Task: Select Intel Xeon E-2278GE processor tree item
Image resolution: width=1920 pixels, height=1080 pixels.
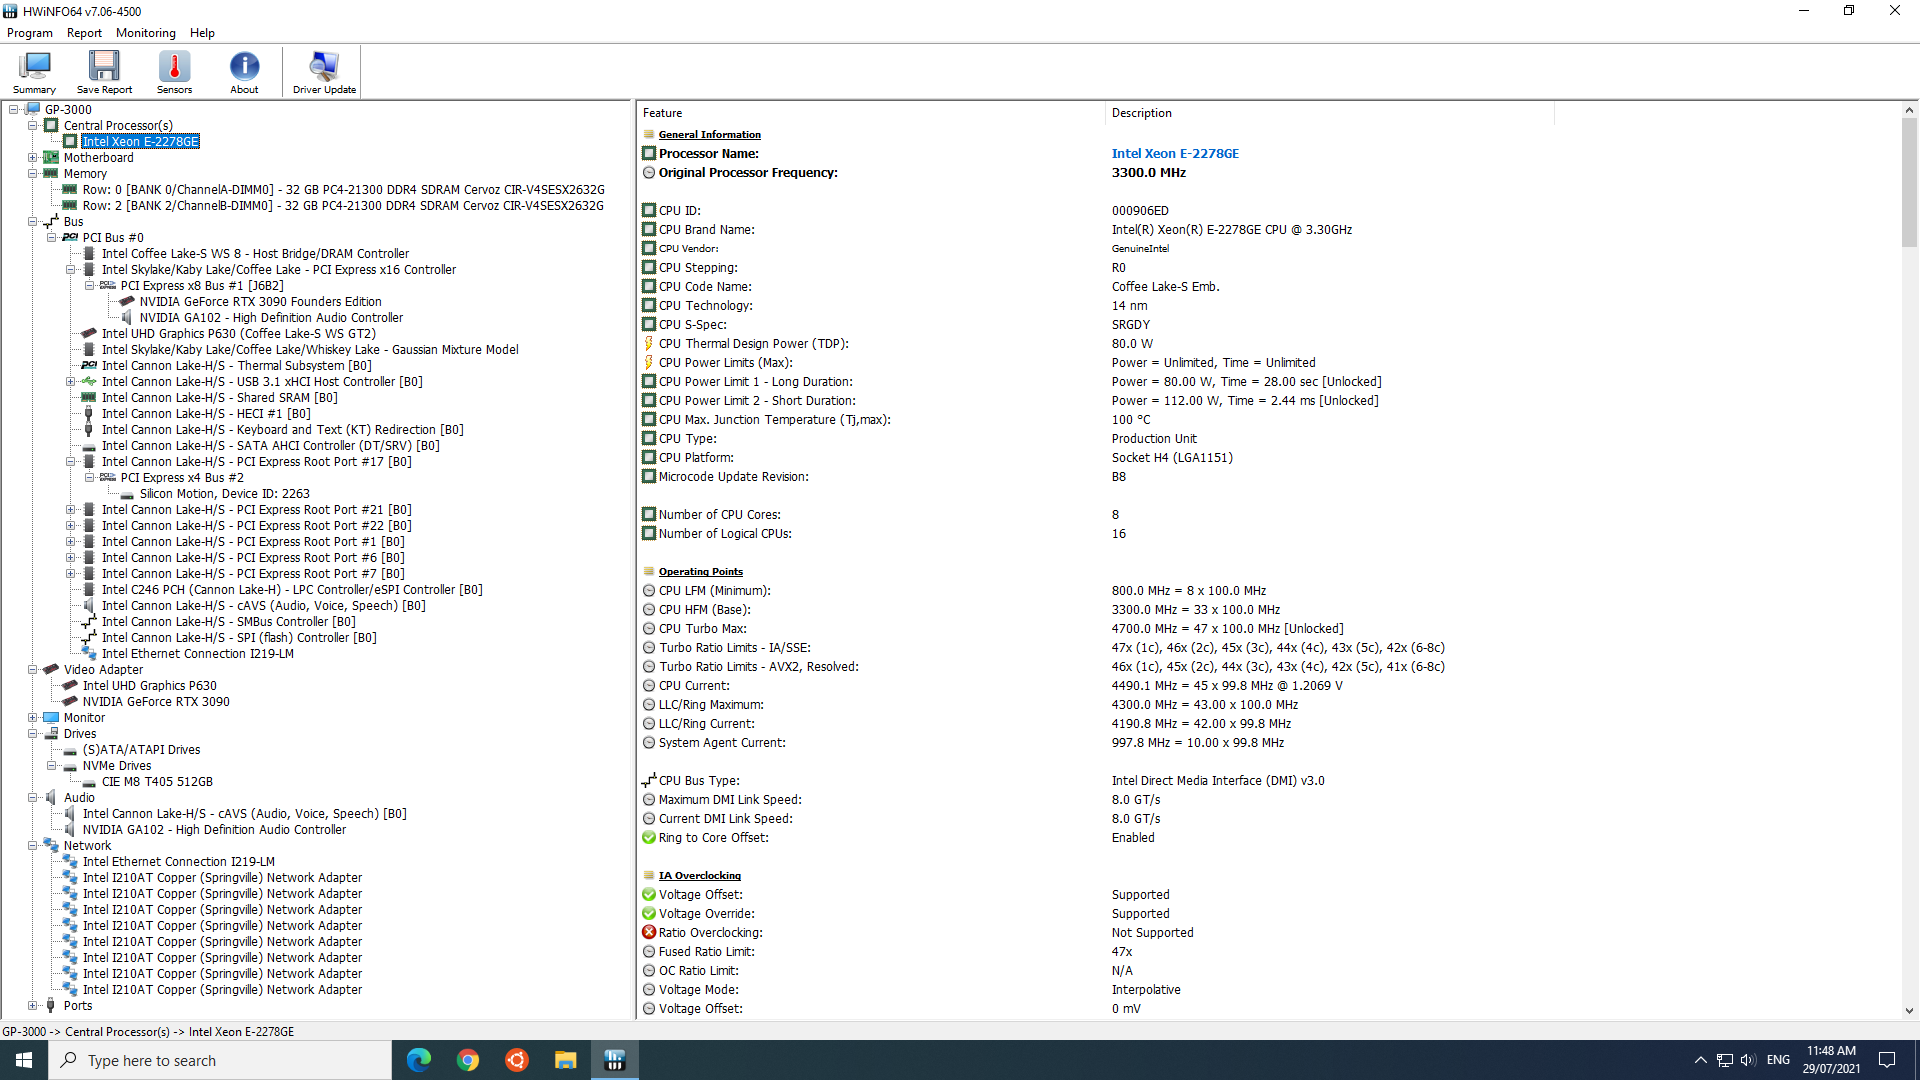Action: coord(140,141)
